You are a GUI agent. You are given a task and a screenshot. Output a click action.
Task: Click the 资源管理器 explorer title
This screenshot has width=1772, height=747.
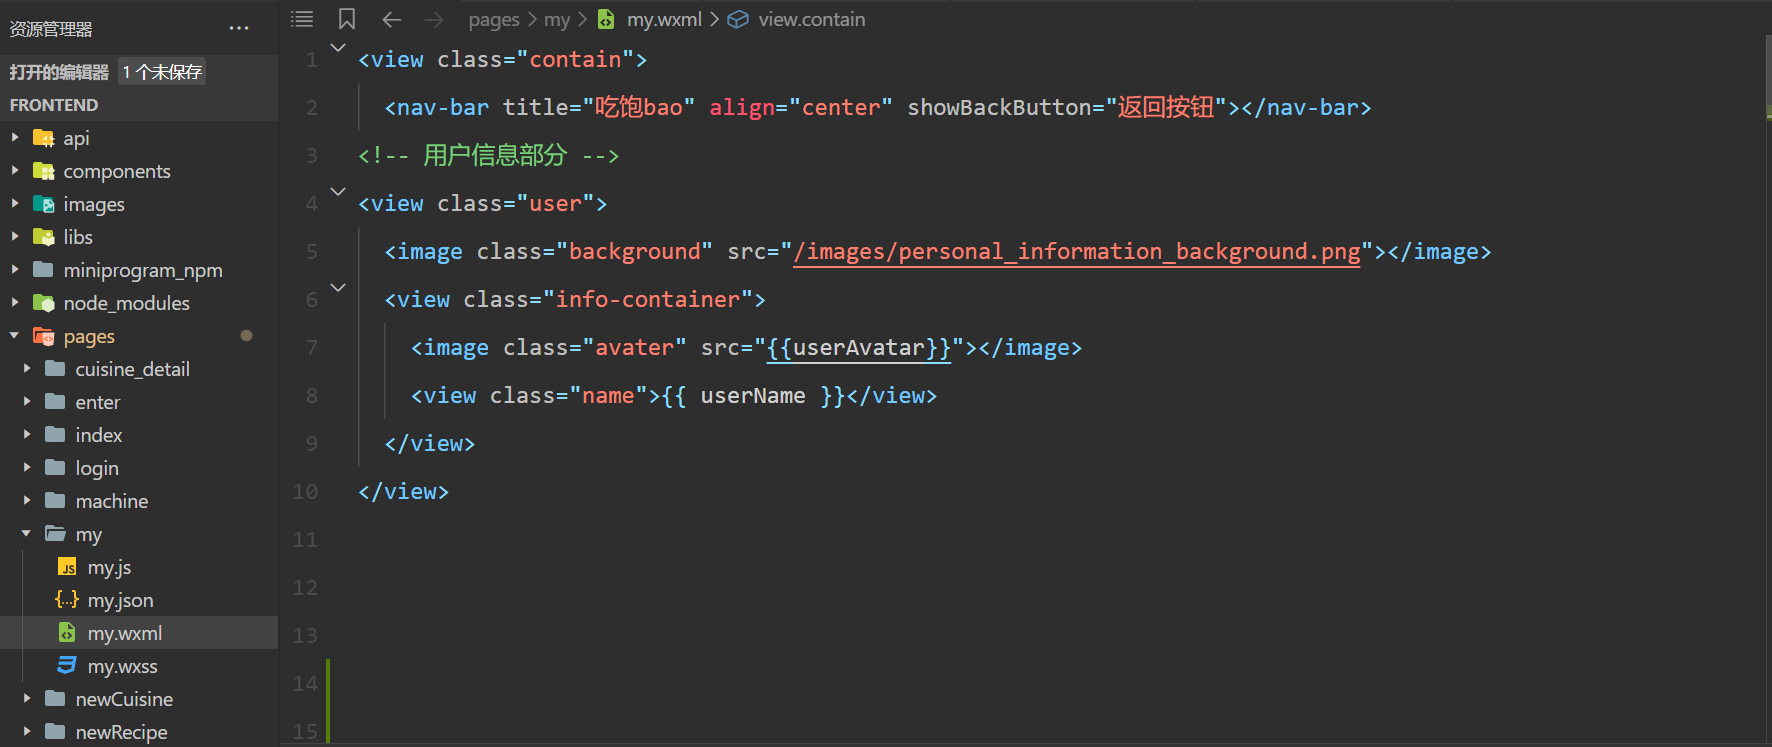51,29
